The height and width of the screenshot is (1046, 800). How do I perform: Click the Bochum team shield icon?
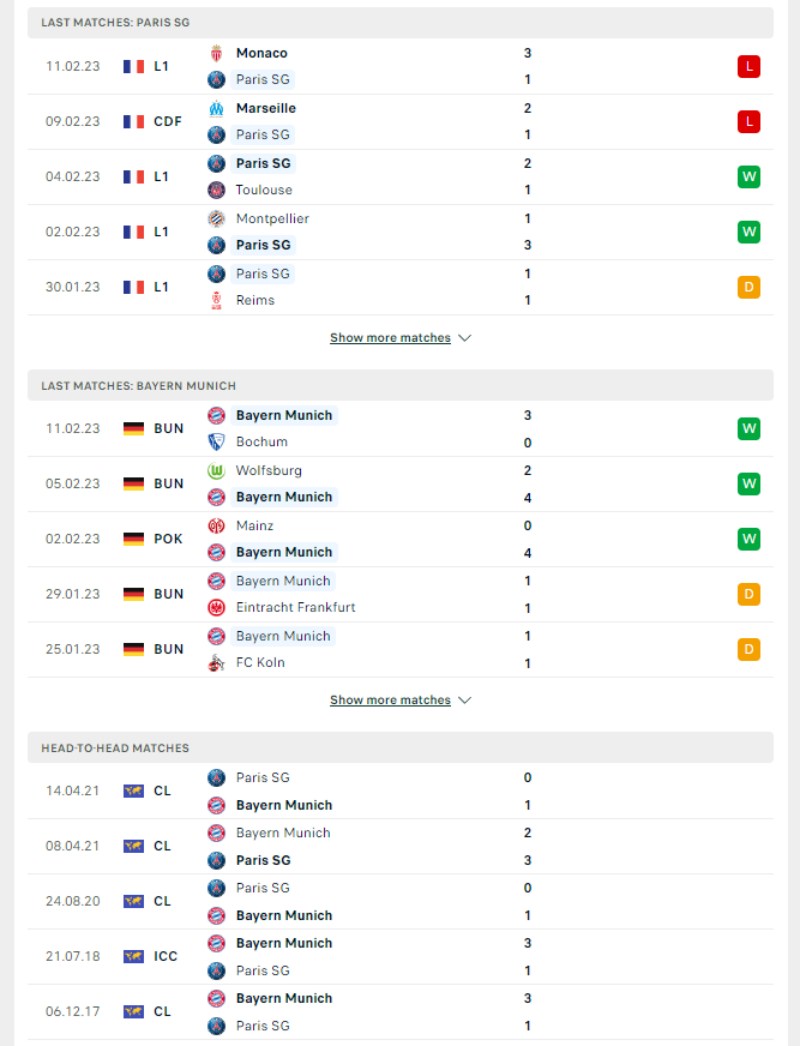click(216, 442)
